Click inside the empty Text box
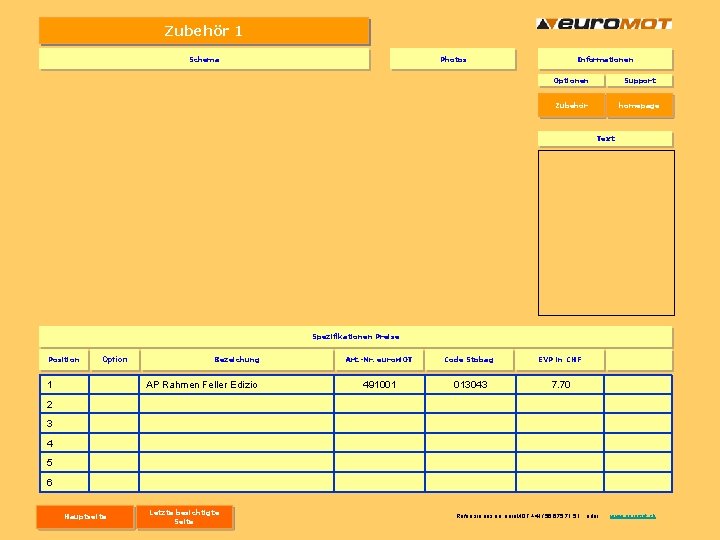Viewport: 720px width, 540px height. (x=606, y=233)
